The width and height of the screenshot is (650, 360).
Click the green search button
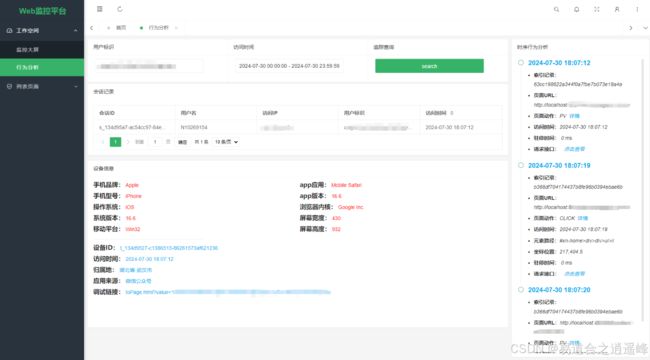[x=429, y=66]
